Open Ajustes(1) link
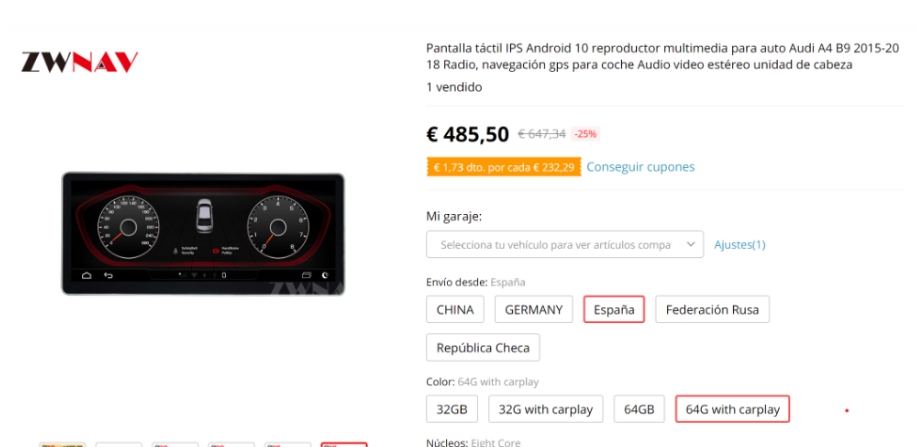The width and height of the screenshot is (919, 447). click(x=740, y=244)
